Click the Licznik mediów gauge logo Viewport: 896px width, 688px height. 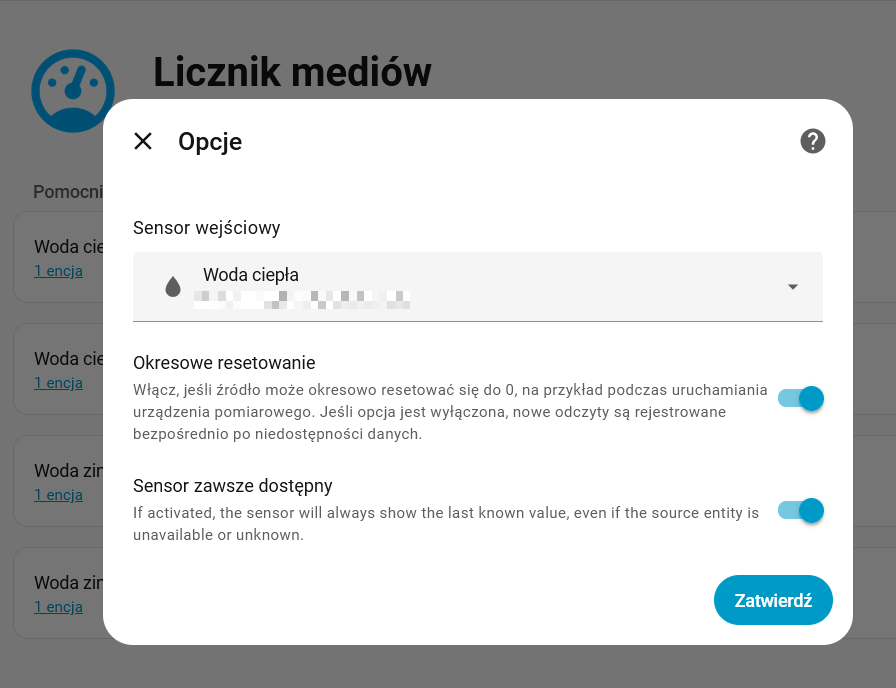point(73,90)
